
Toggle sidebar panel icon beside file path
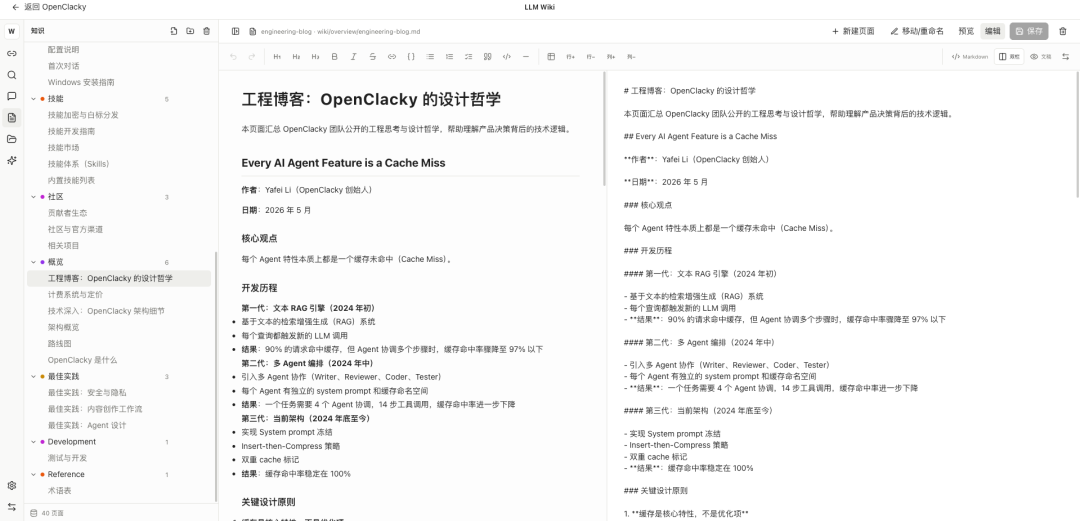coord(236,31)
